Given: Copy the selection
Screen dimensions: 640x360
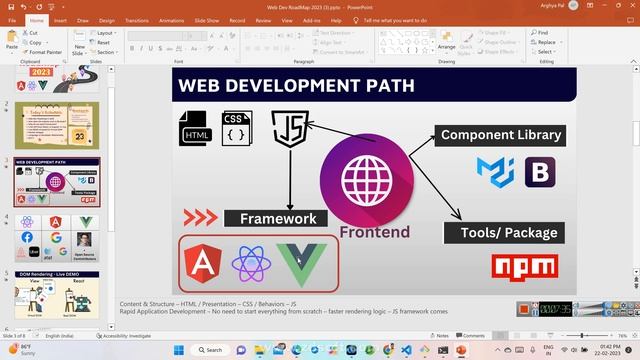Looking at the screenshot, I should 32,42.
